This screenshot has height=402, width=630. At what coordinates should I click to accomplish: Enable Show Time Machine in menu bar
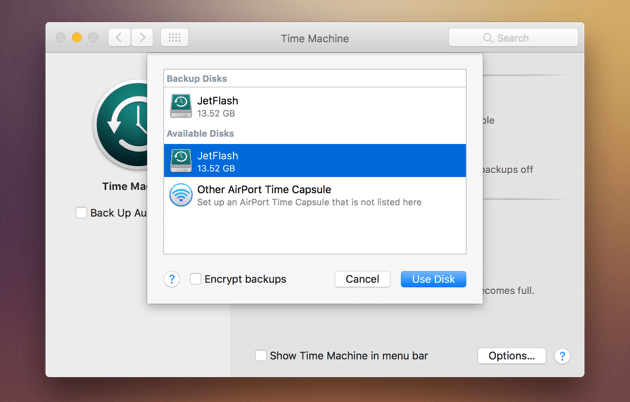(261, 355)
